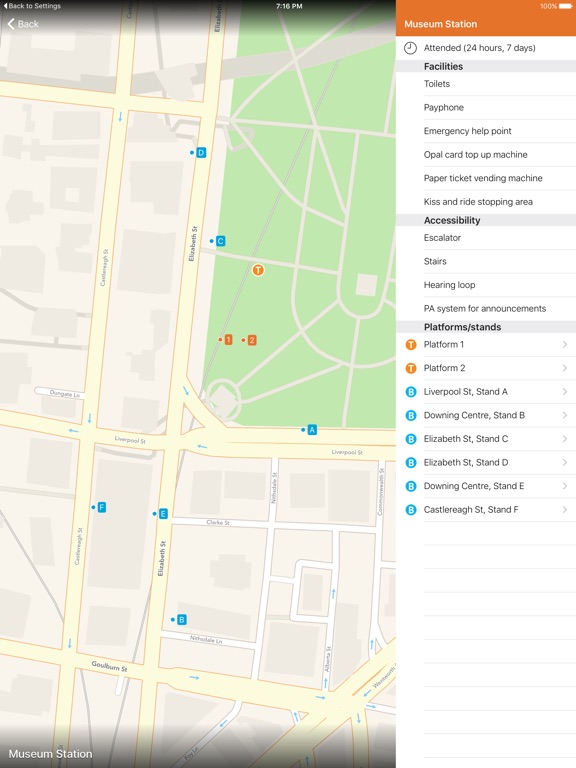Screen dimensions: 576x768
Task: Go Back using the top-left button
Action: [23, 24]
